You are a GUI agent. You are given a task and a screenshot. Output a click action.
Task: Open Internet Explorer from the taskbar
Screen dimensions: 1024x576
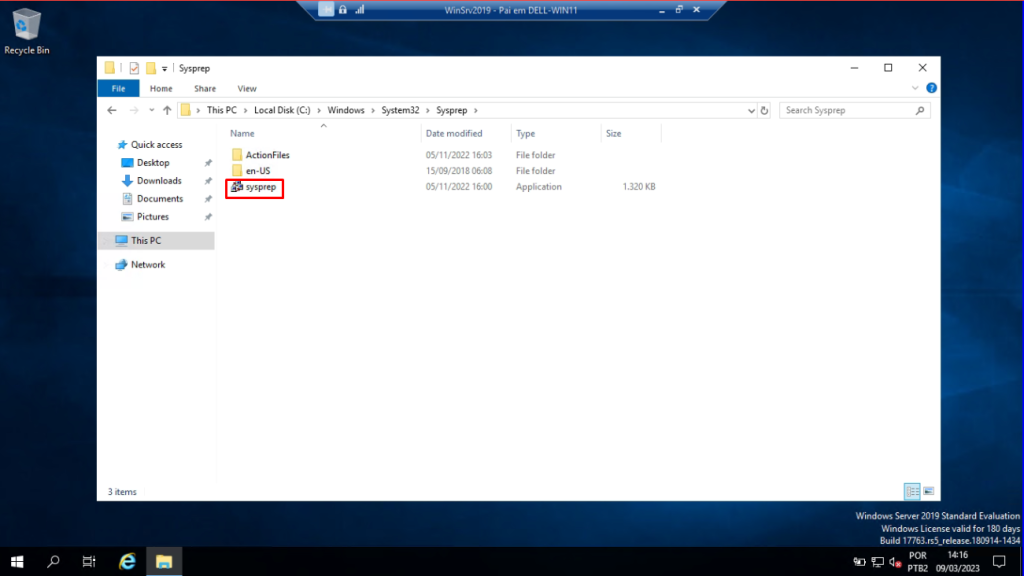[x=127, y=561]
